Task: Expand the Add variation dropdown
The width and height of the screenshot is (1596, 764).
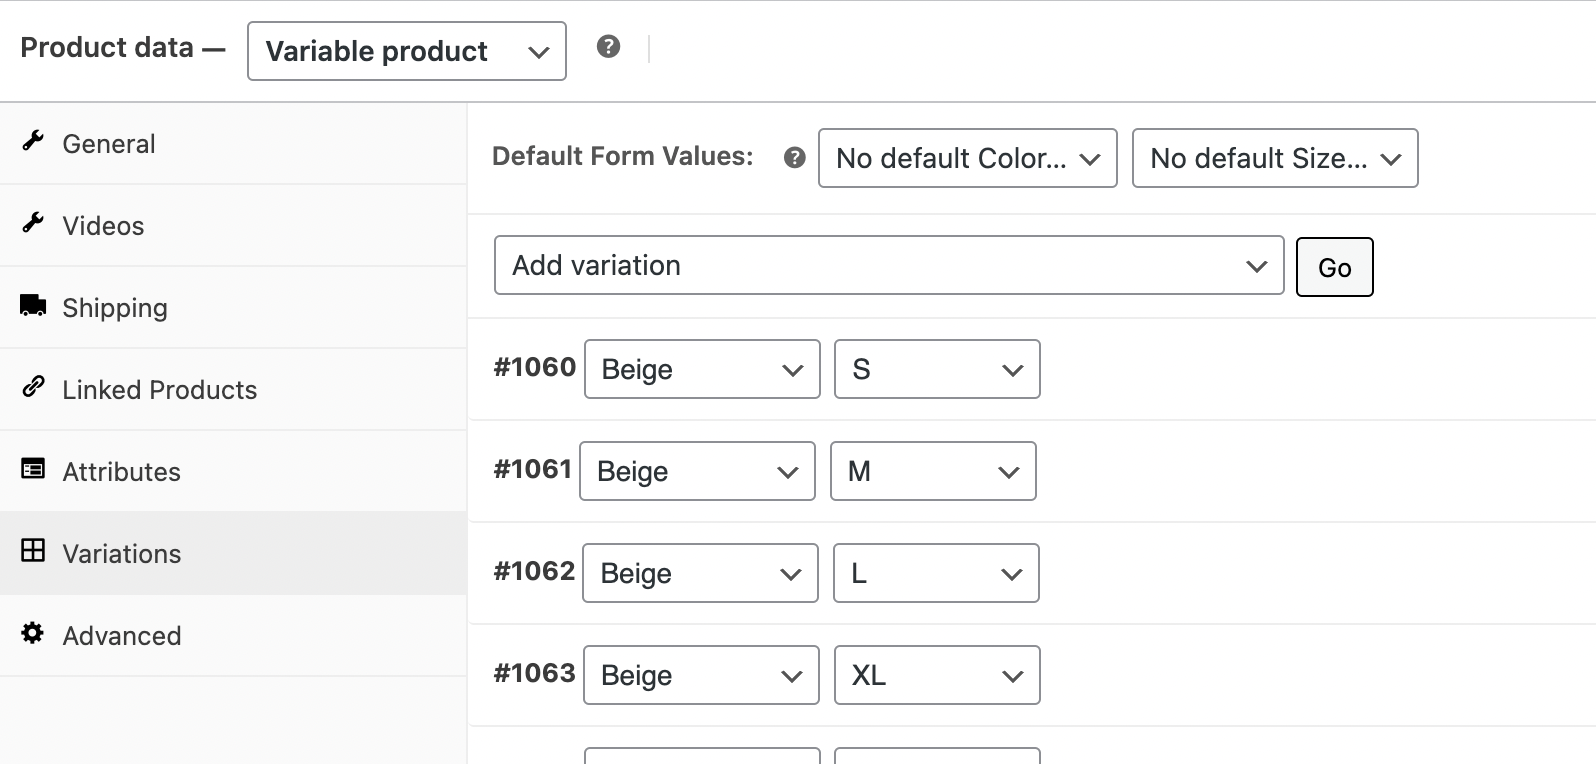Action: (x=889, y=265)
